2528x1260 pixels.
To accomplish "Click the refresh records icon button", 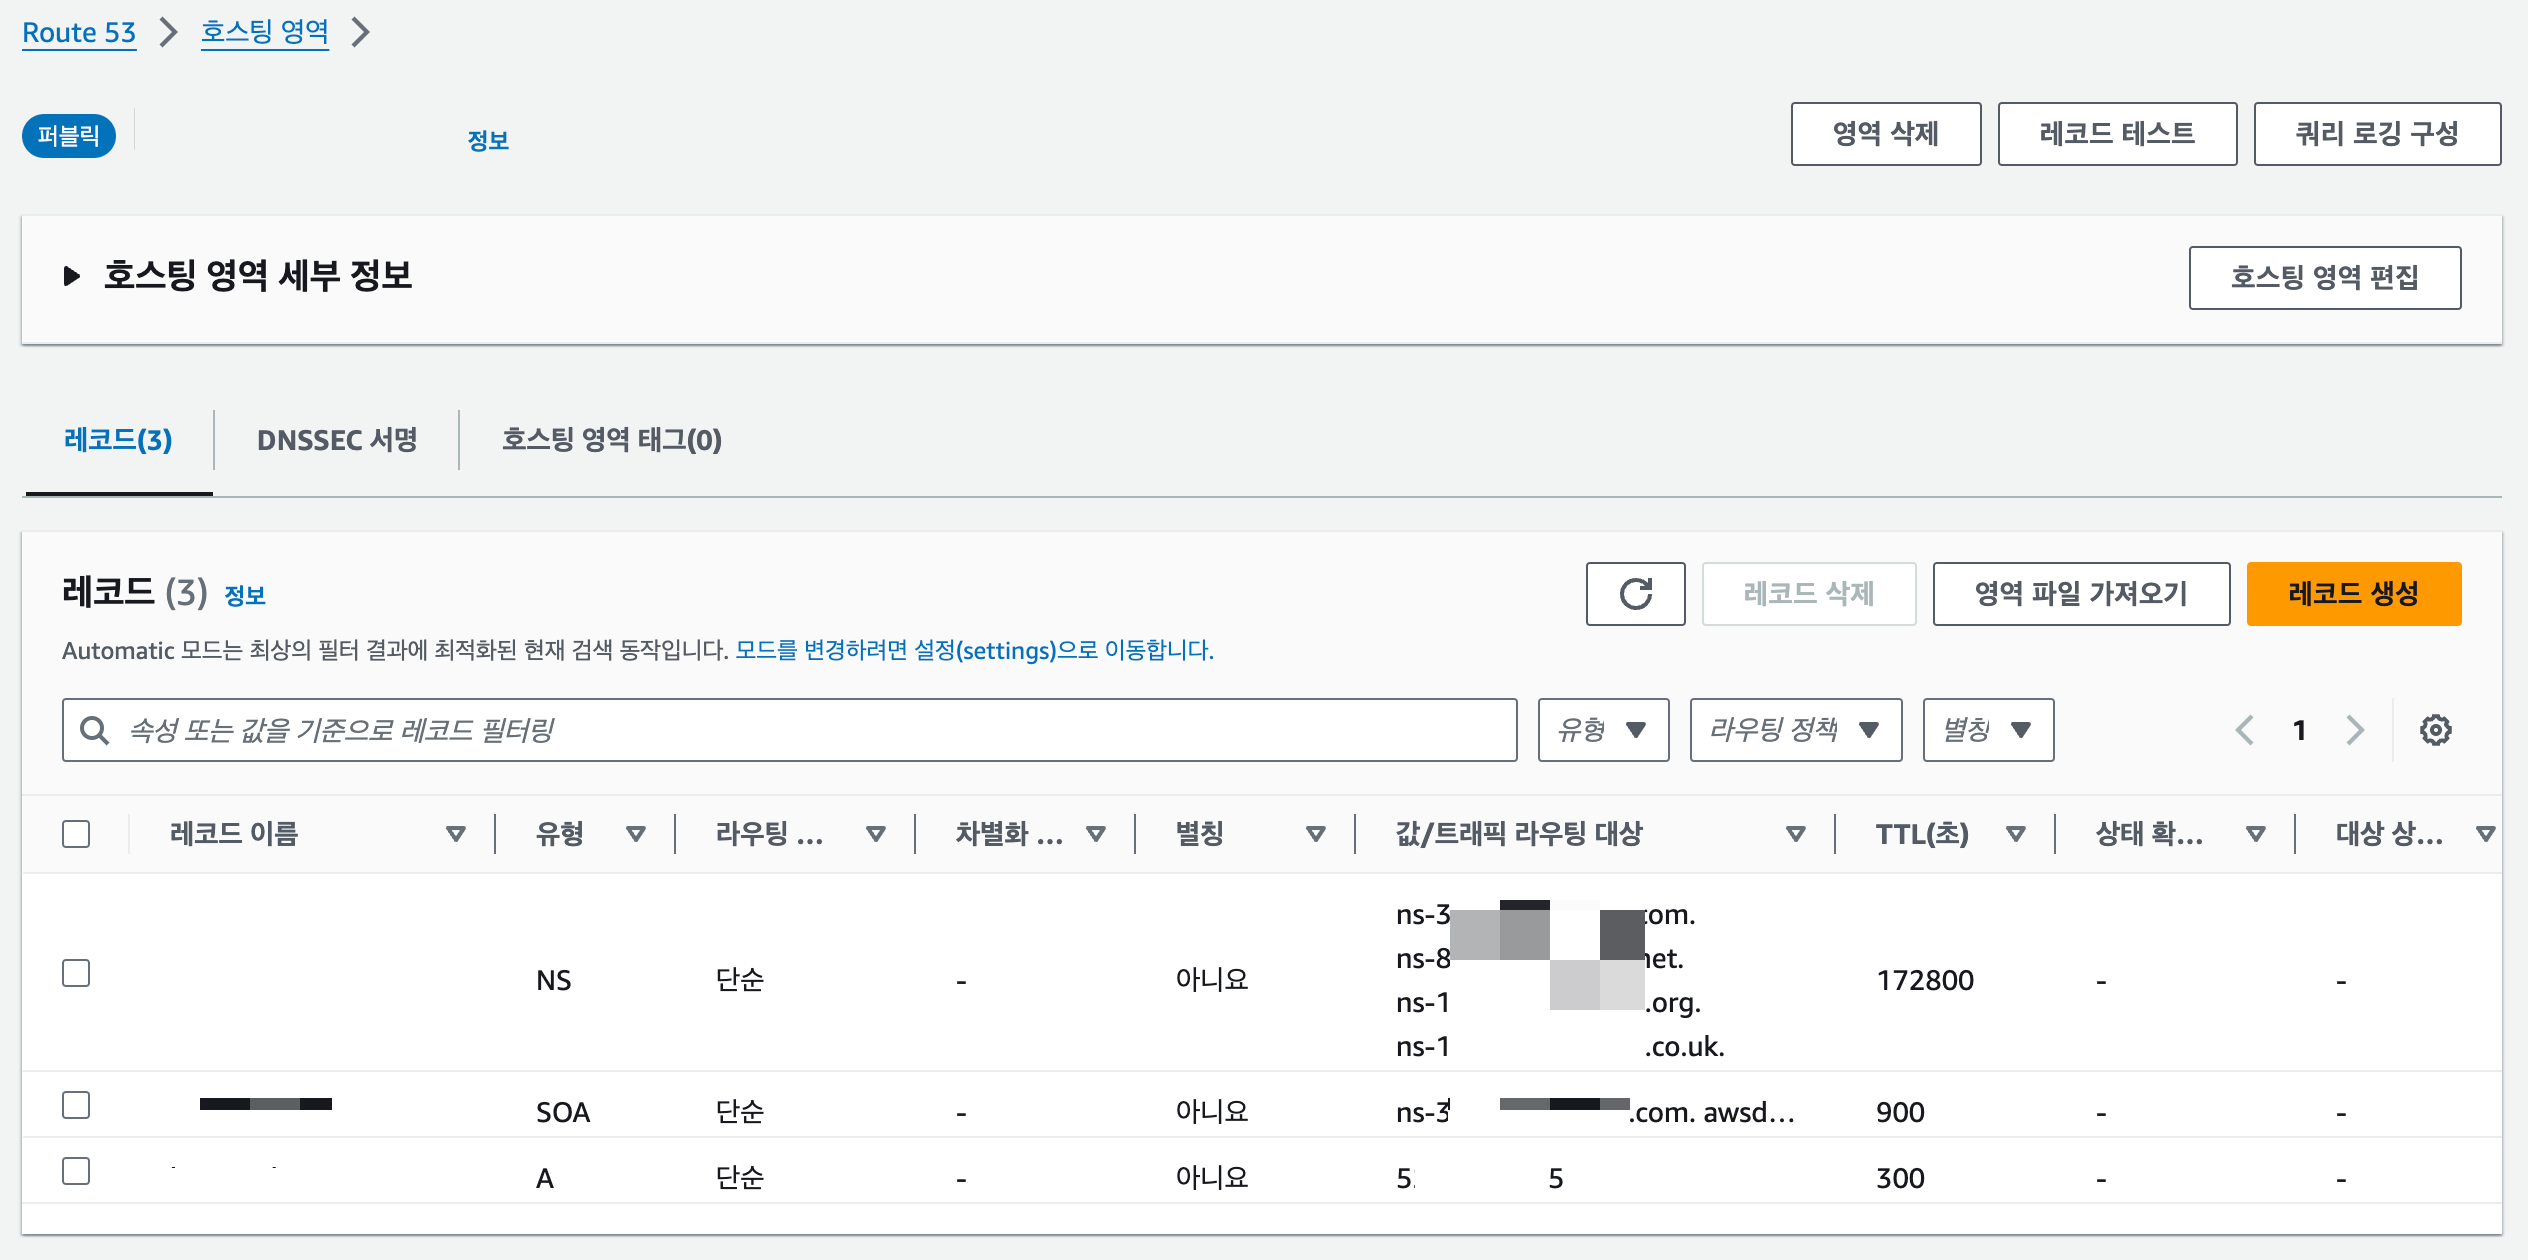I will [1635, 594].
